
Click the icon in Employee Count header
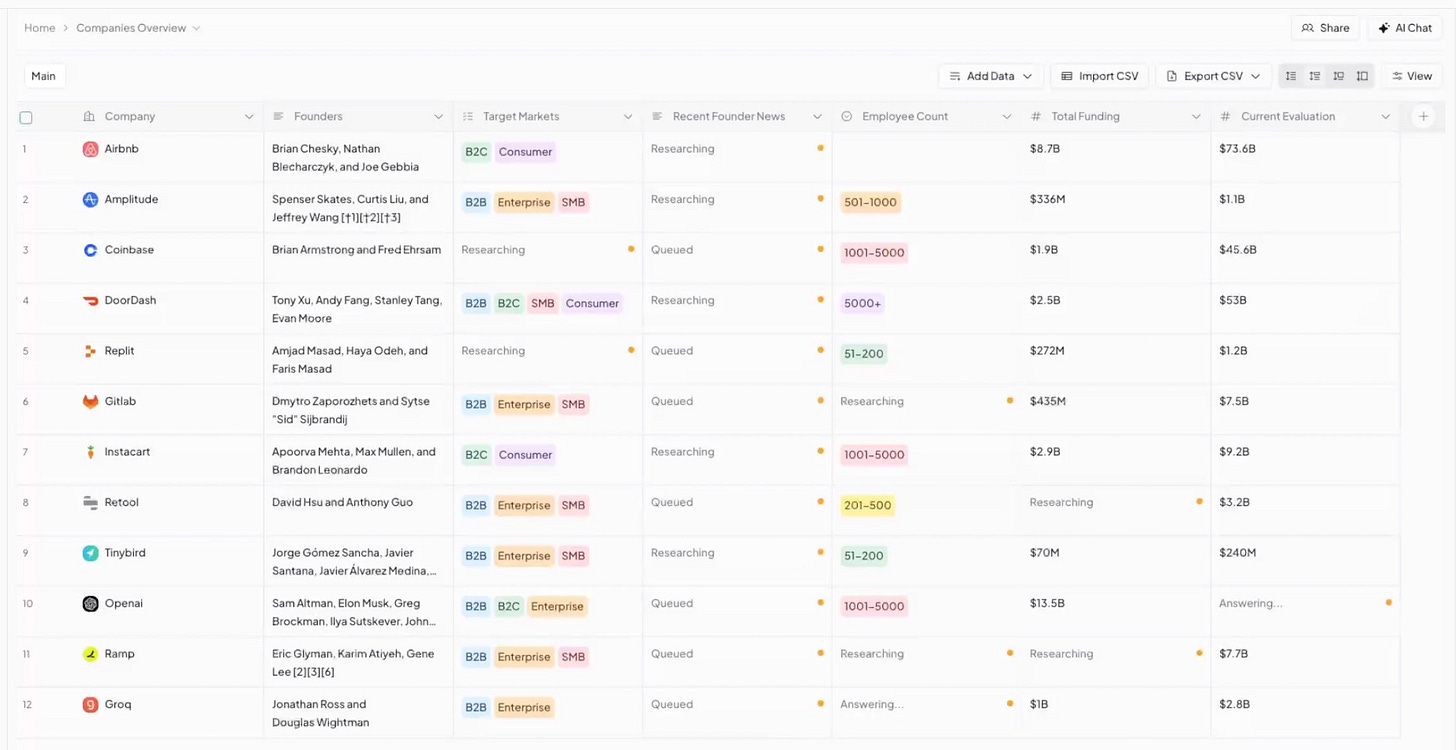847,117
